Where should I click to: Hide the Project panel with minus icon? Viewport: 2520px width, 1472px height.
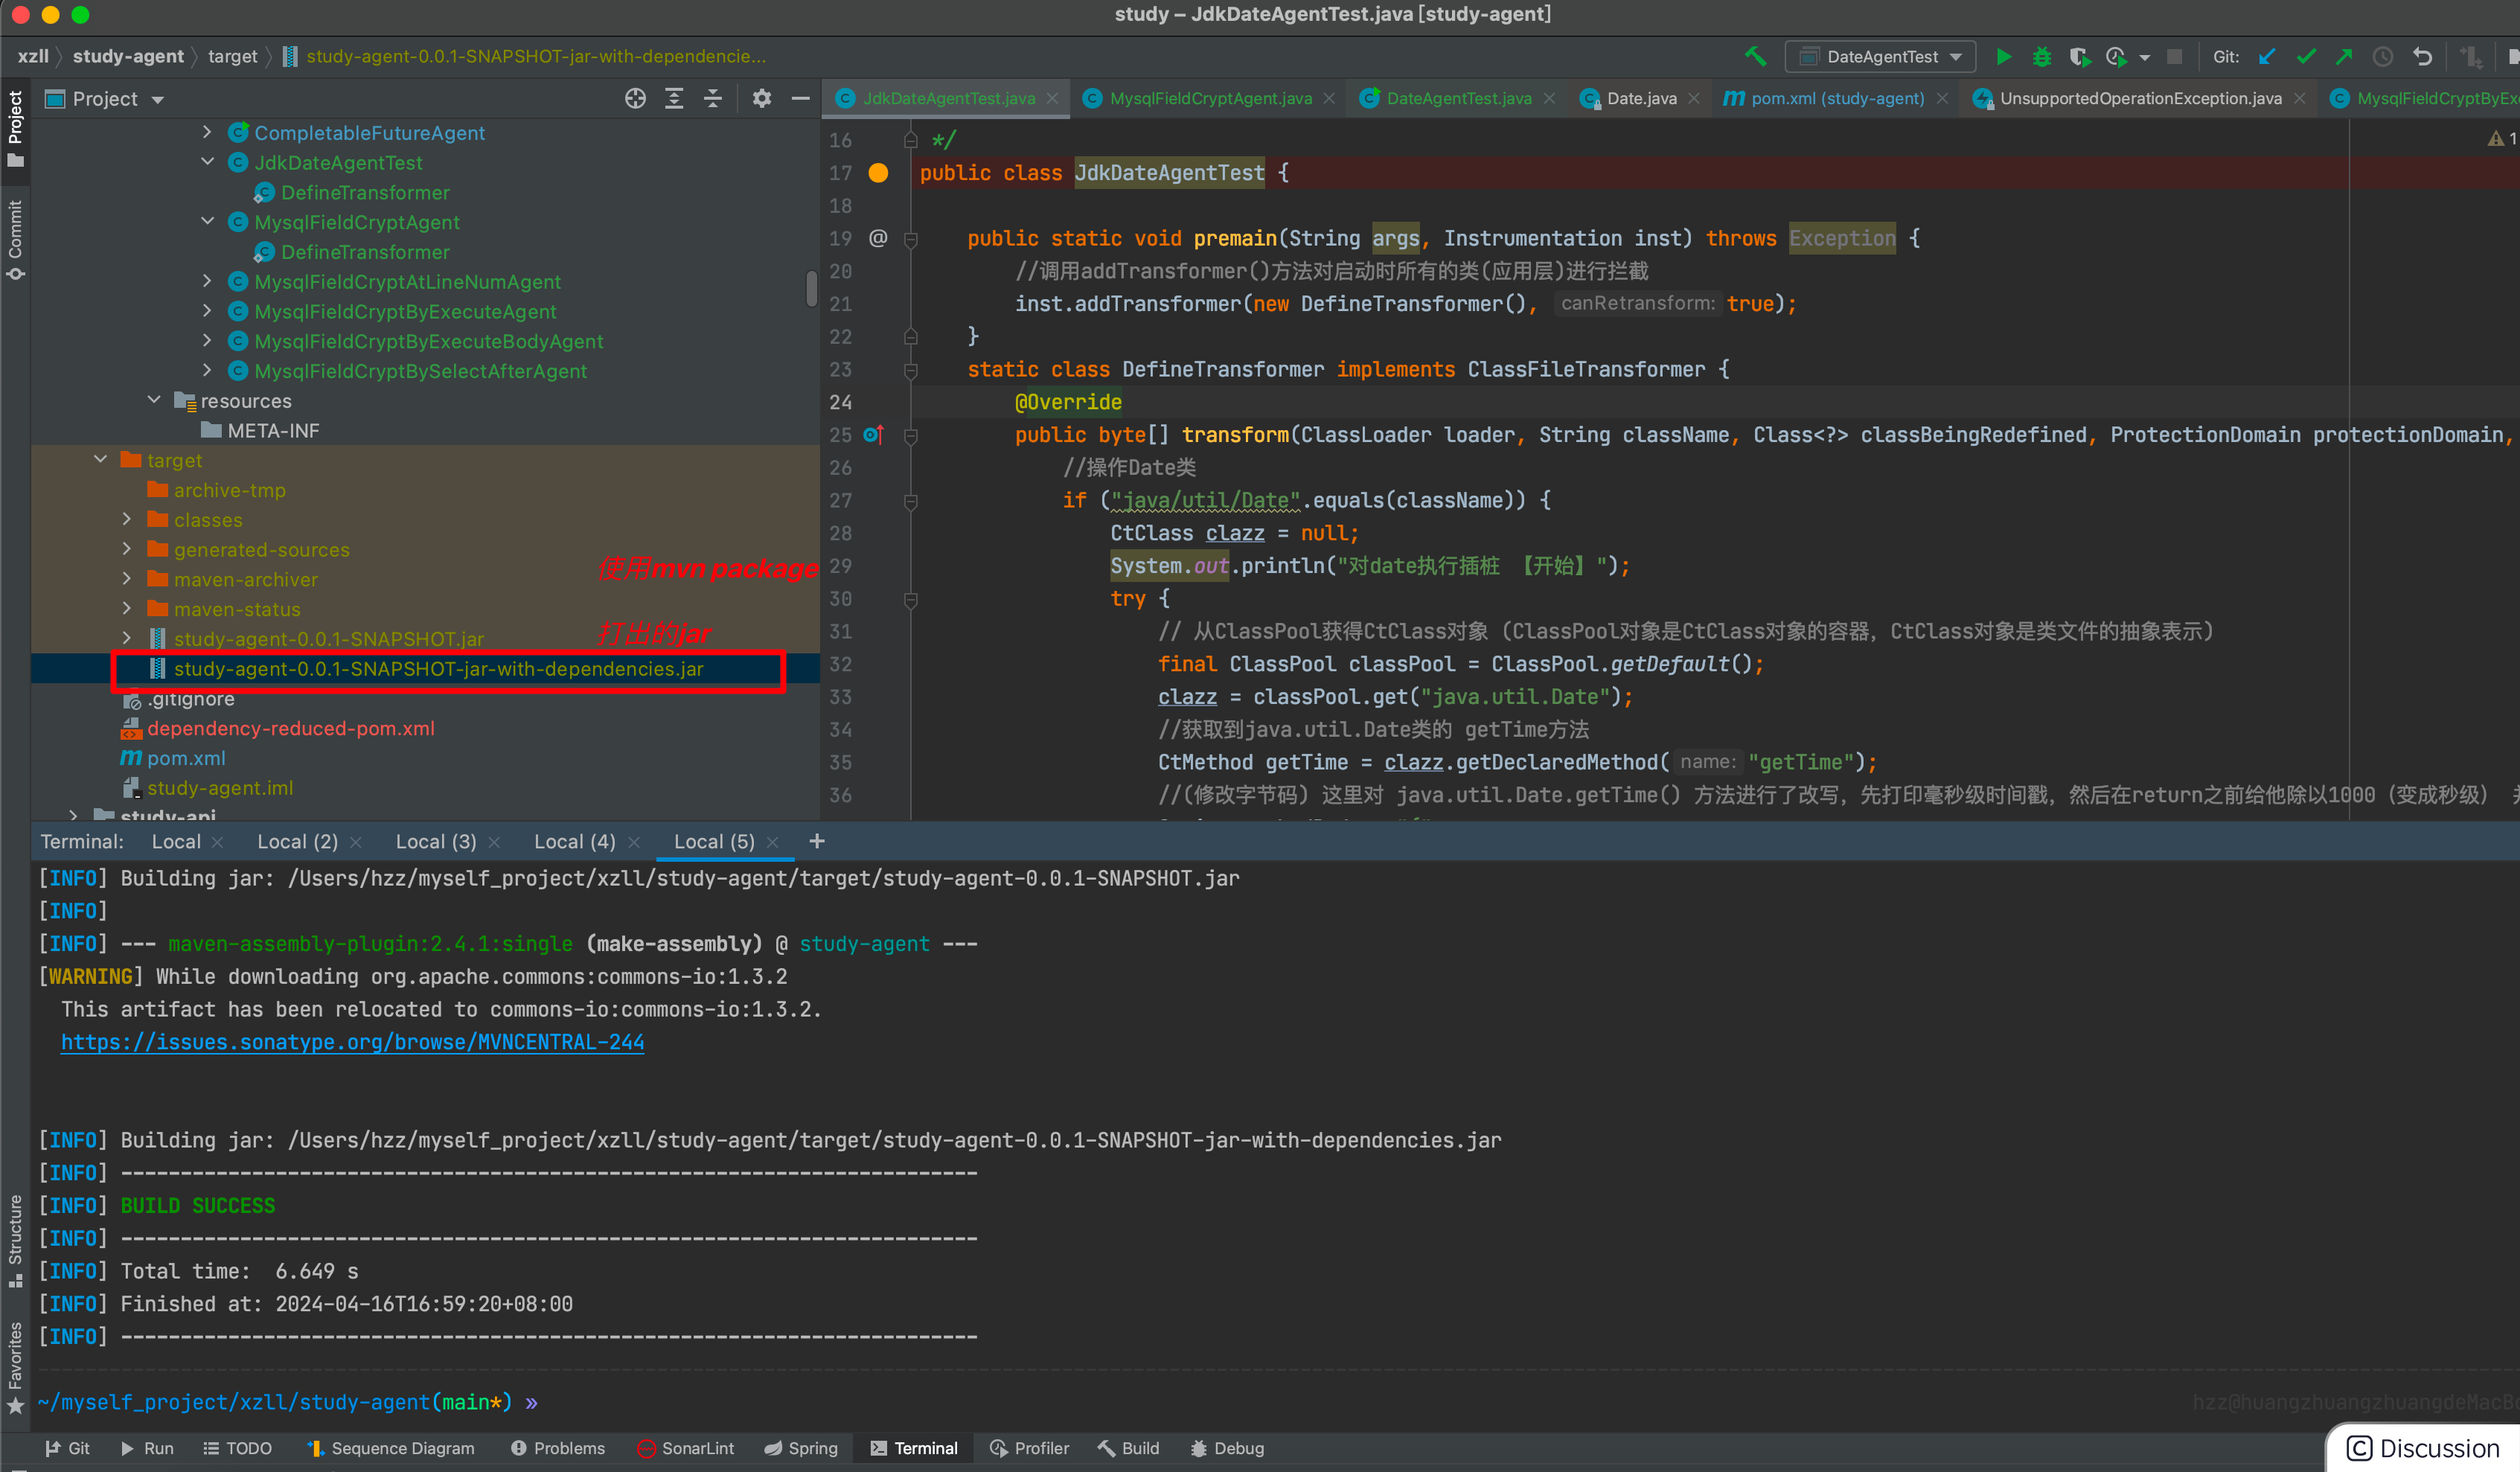click(x=800, y=98)
